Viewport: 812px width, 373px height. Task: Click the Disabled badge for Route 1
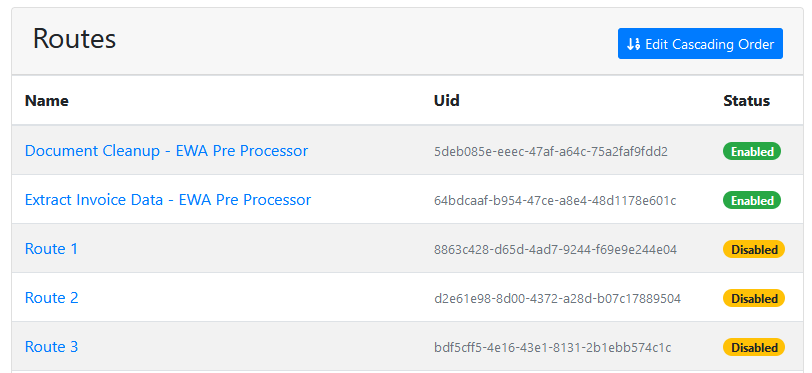click(x=754, y=249)
